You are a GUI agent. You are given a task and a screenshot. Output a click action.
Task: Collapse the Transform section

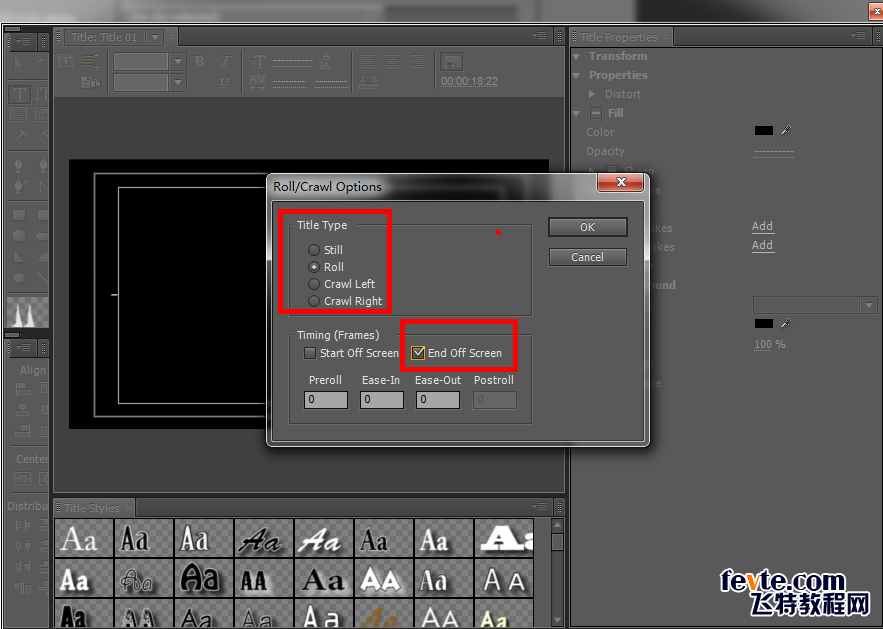(576, 56)
